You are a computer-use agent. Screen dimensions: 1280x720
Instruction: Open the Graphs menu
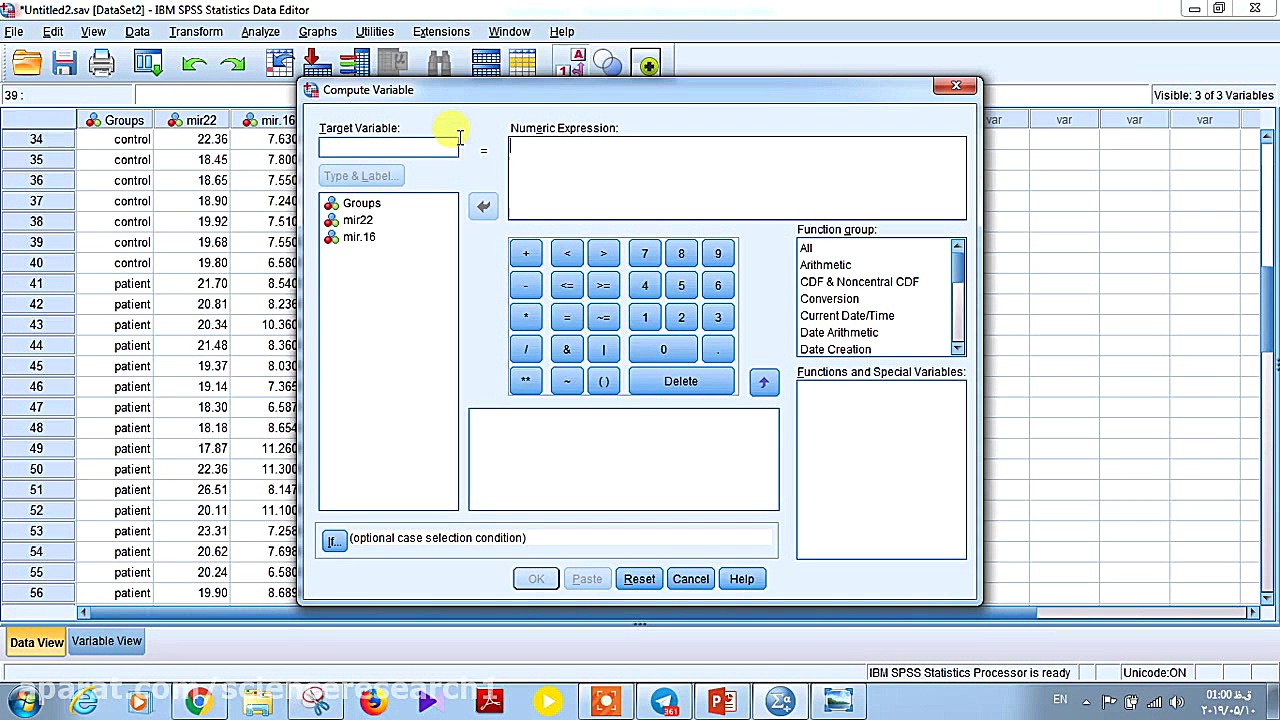[x=318, y=31]
